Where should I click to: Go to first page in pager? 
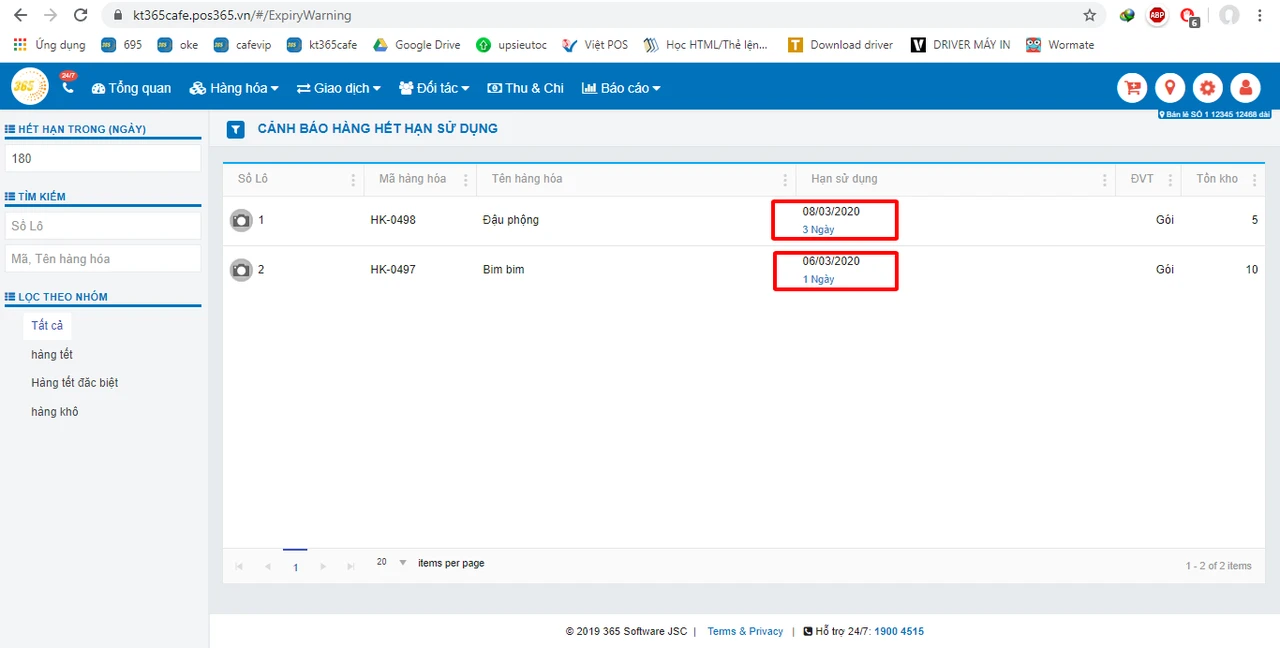239,566
